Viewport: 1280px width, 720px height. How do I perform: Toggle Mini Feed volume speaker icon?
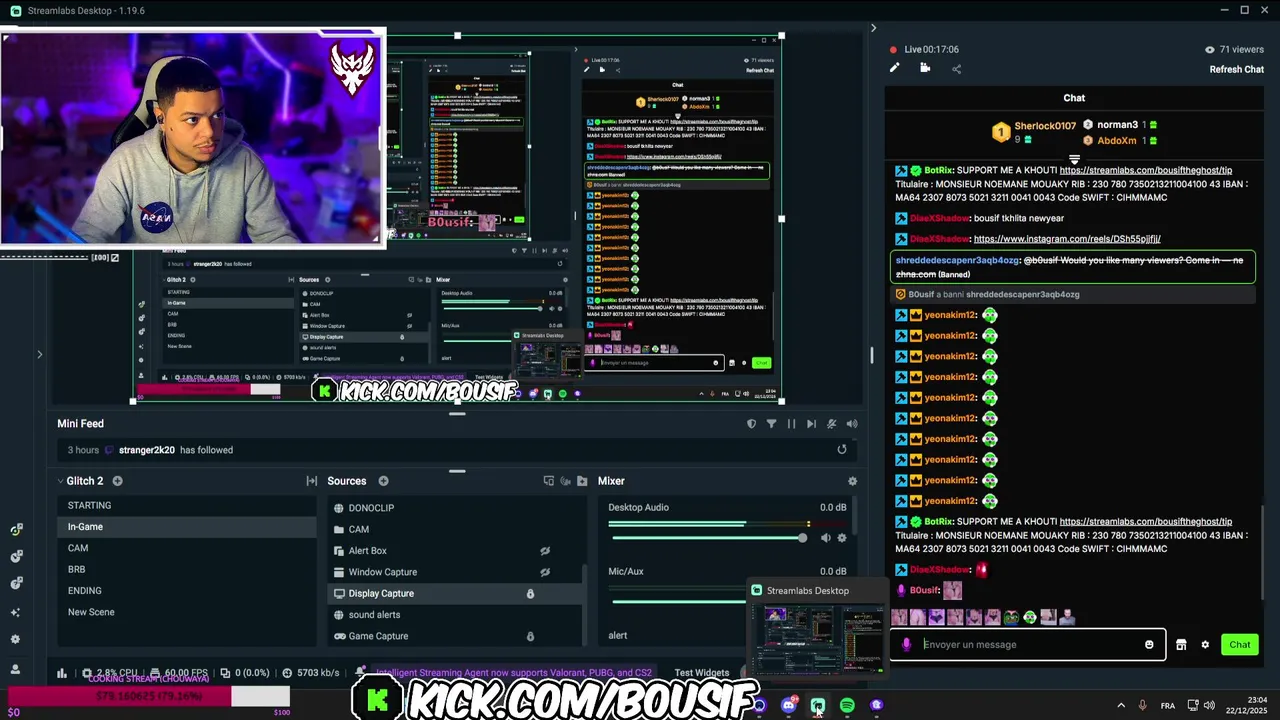pyautogui.click(x=852, y=424)
